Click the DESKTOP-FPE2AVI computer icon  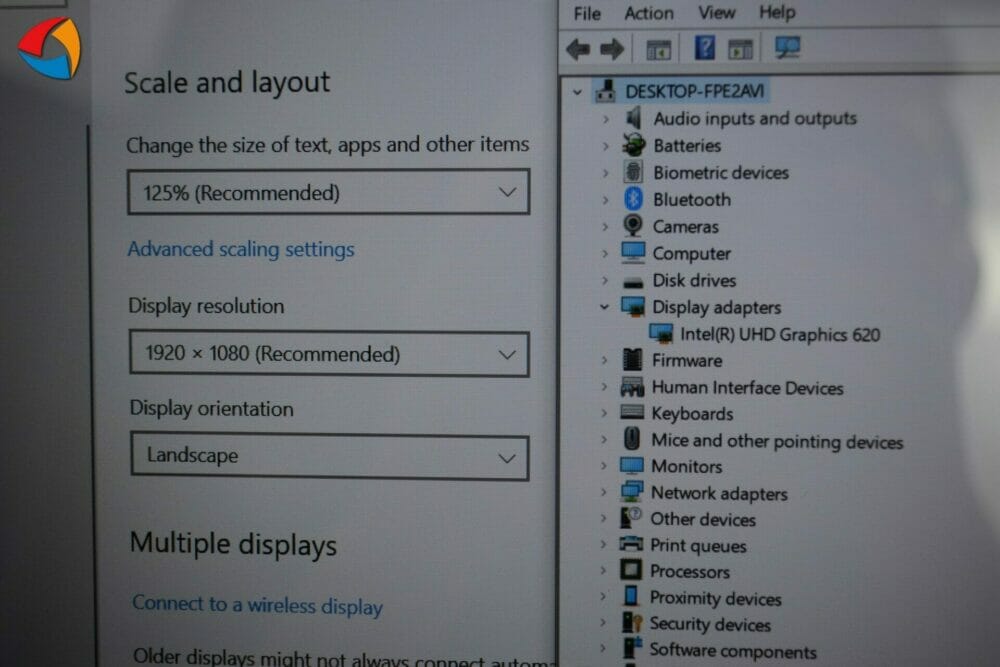pyautogui.click(x=605, y=92)
